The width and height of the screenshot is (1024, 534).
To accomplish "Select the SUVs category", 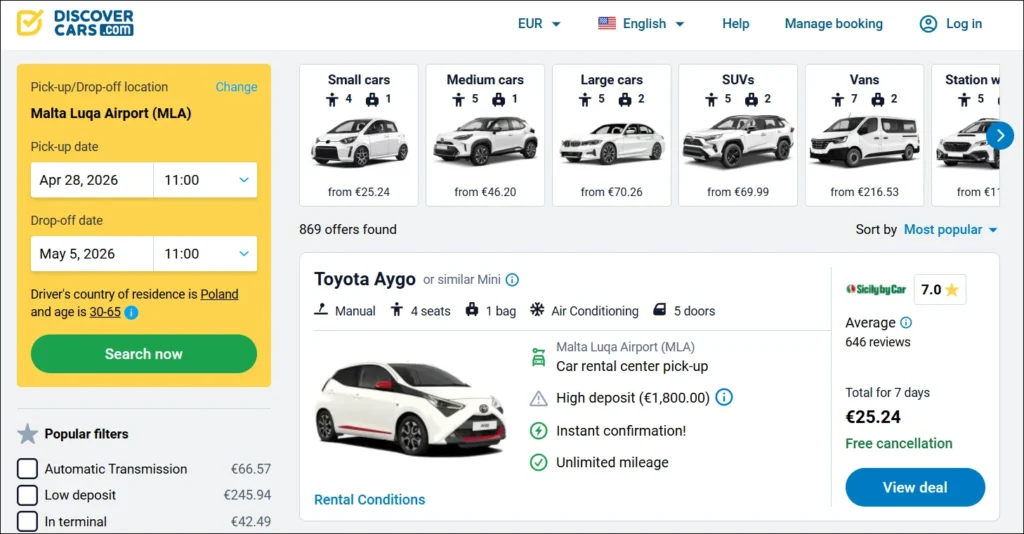I will [x=738, y=135].
